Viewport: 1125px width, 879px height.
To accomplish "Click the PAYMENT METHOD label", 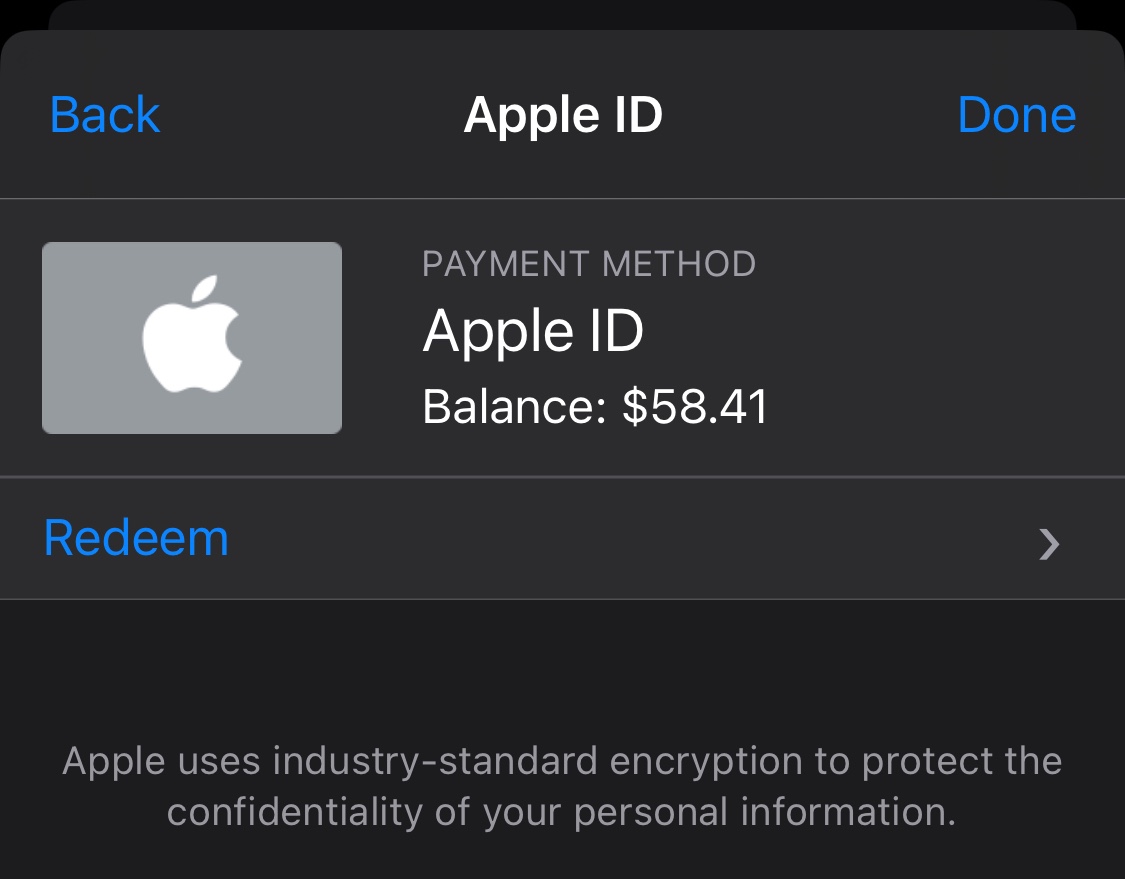I will tap(589, 264).
